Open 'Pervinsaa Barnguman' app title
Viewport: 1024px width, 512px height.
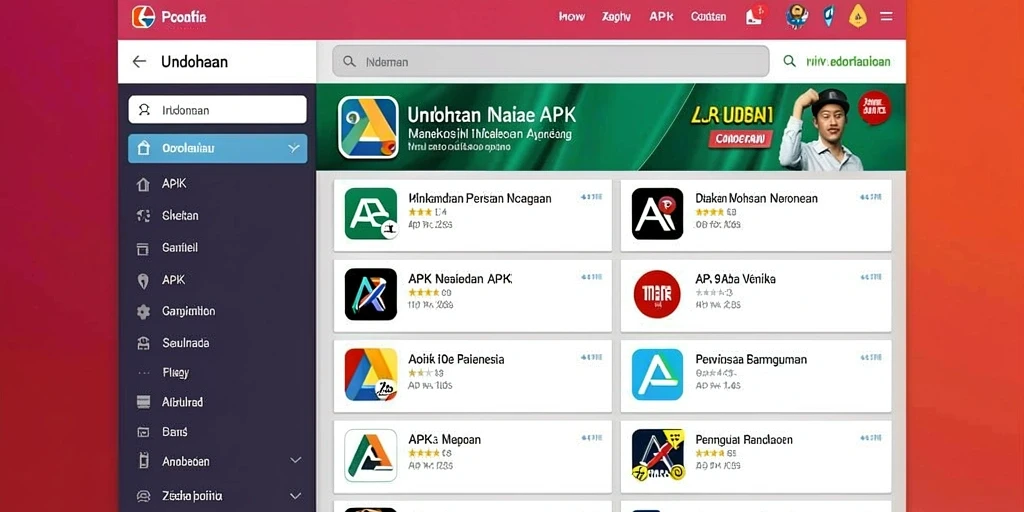[751, 359]
